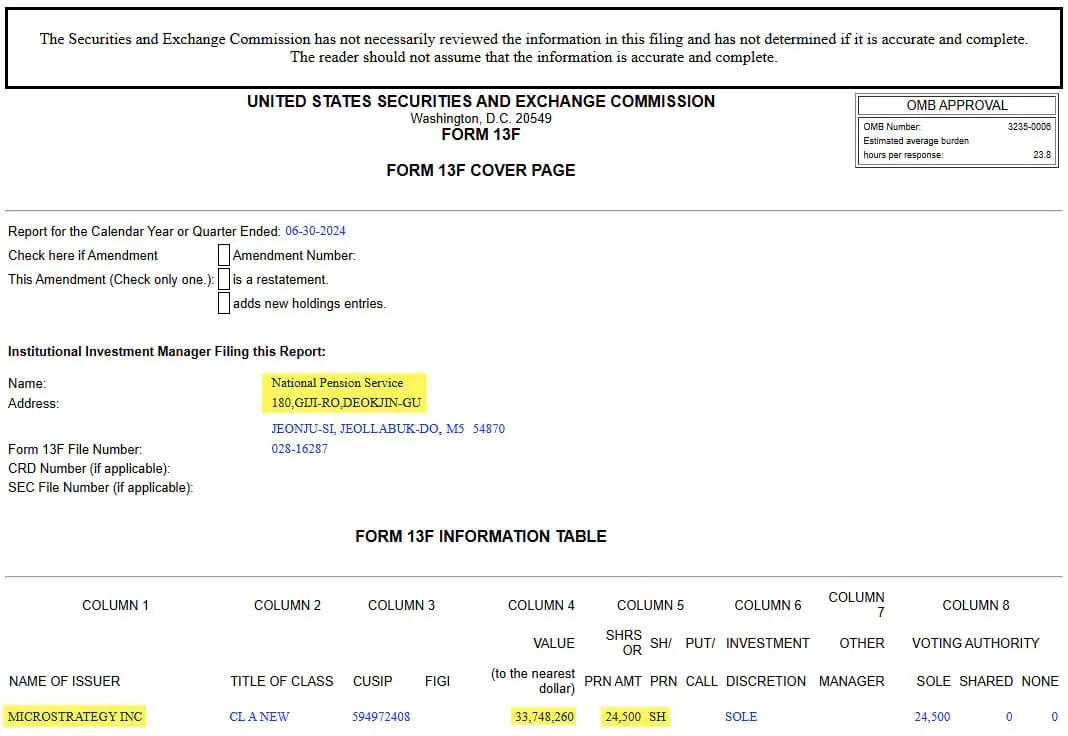Click the 'FIGI' column header
This screenshot has width=1068, height=736.
pos(437,681)
